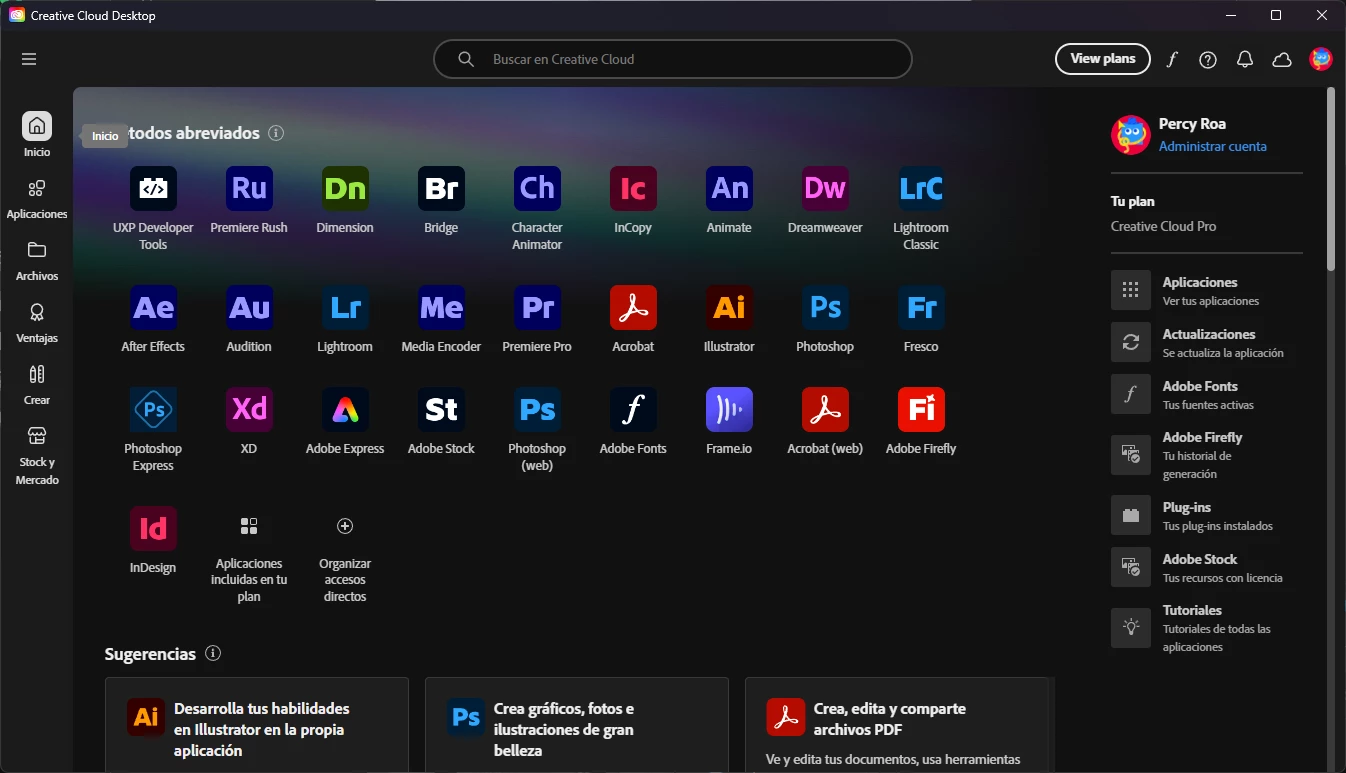Viewport: 1346px width, 773px height.
Task: Open the Dimension app icon
Action: pyautogui.click(x=345, y=189)
